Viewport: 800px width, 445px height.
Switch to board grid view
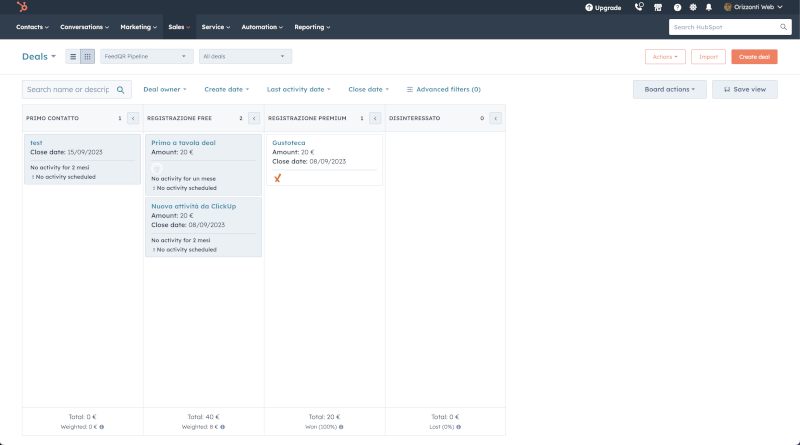[x=87, y=57]
